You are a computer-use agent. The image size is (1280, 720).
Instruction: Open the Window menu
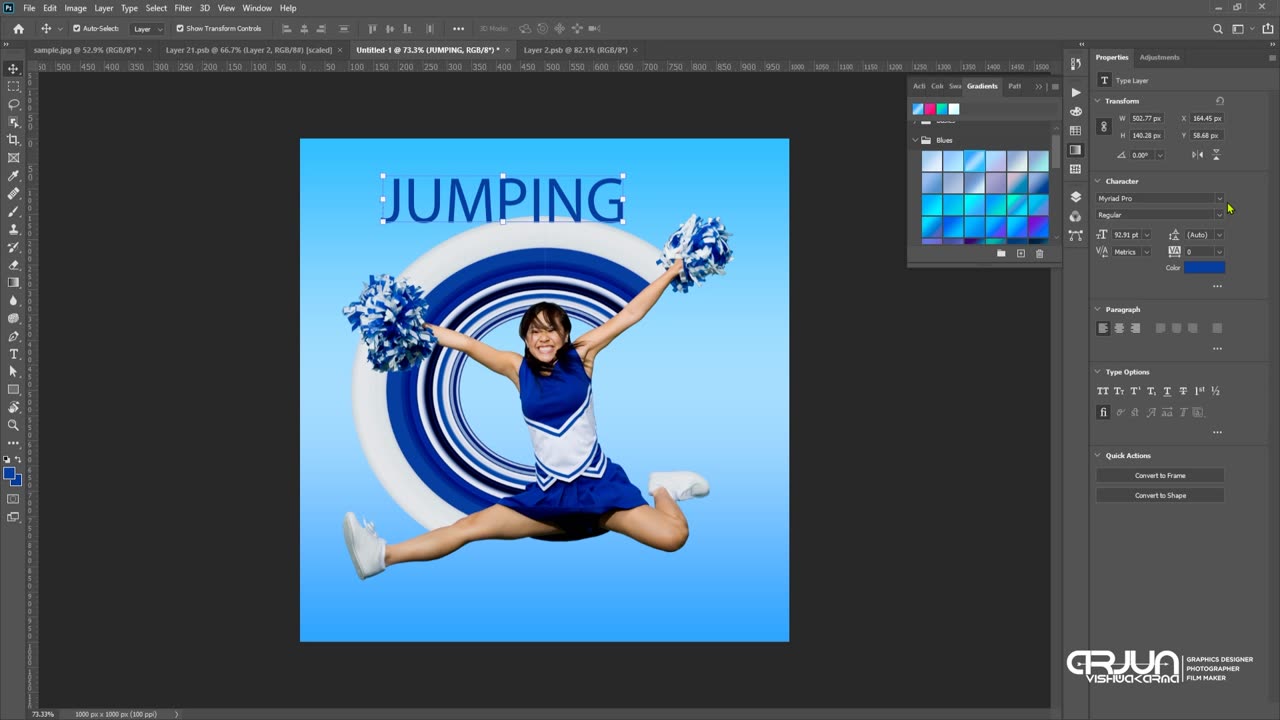point(257,8)
